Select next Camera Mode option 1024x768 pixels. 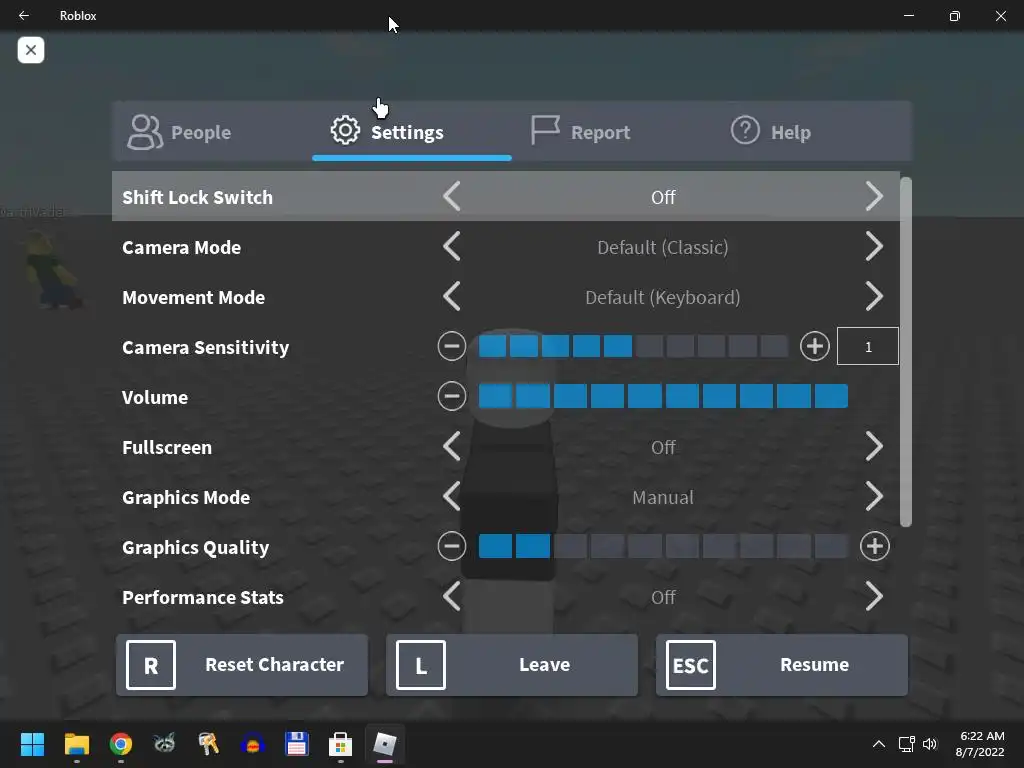pos(874,247)
